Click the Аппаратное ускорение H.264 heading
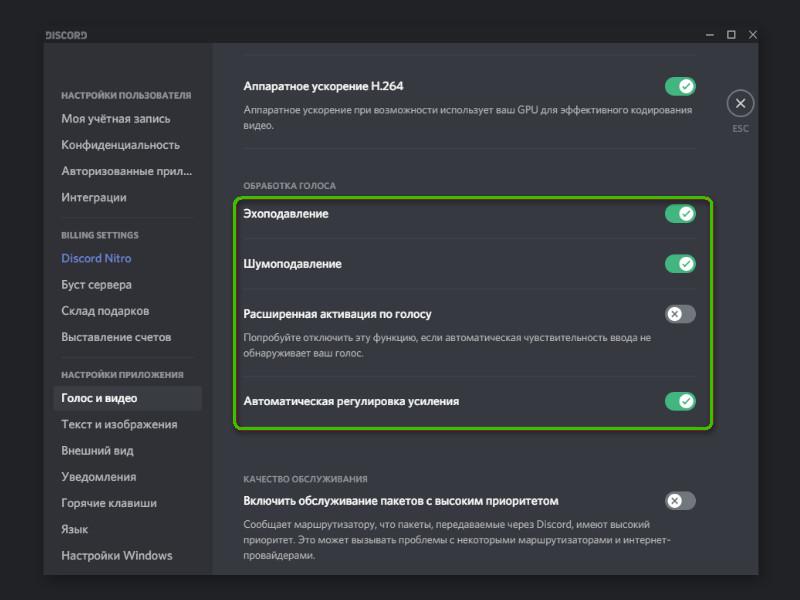800x600 pixels. (323, 86)
